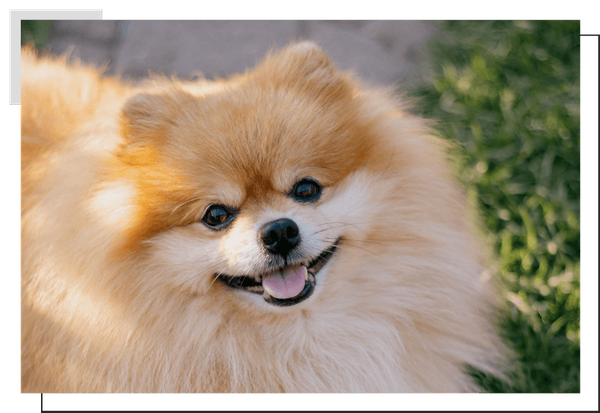The height and width of the screenshot is (413, 600).
Task: Click the dog's black nose
Action: (280, 236)
